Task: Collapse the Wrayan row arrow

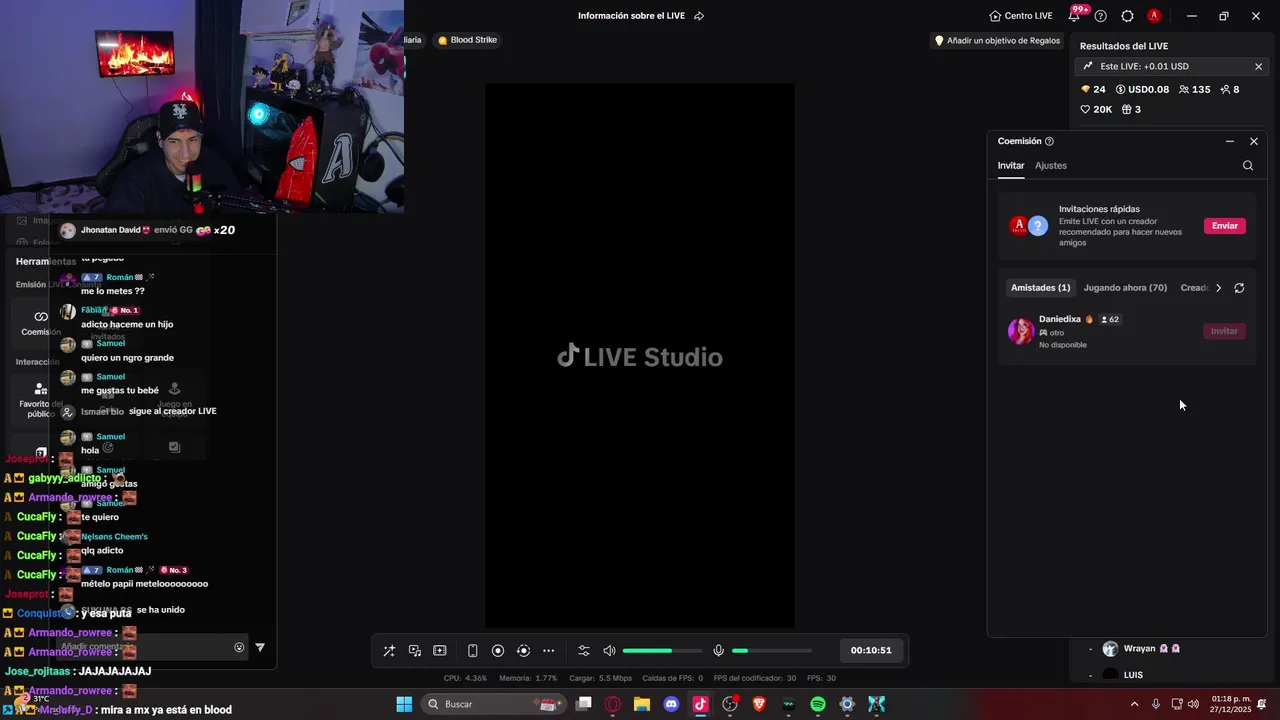Action: coord(1090,649)
